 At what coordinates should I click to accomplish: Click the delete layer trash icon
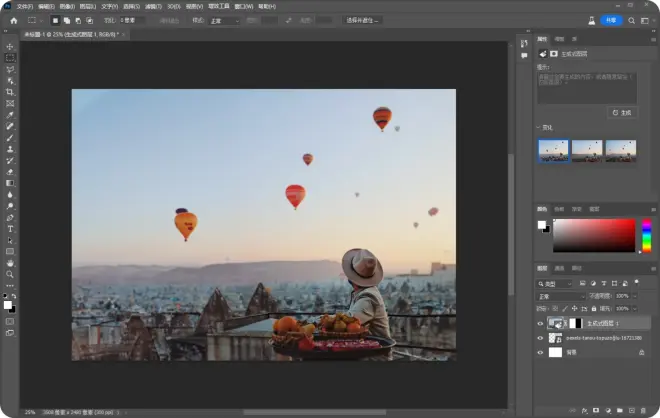point(643,410)
